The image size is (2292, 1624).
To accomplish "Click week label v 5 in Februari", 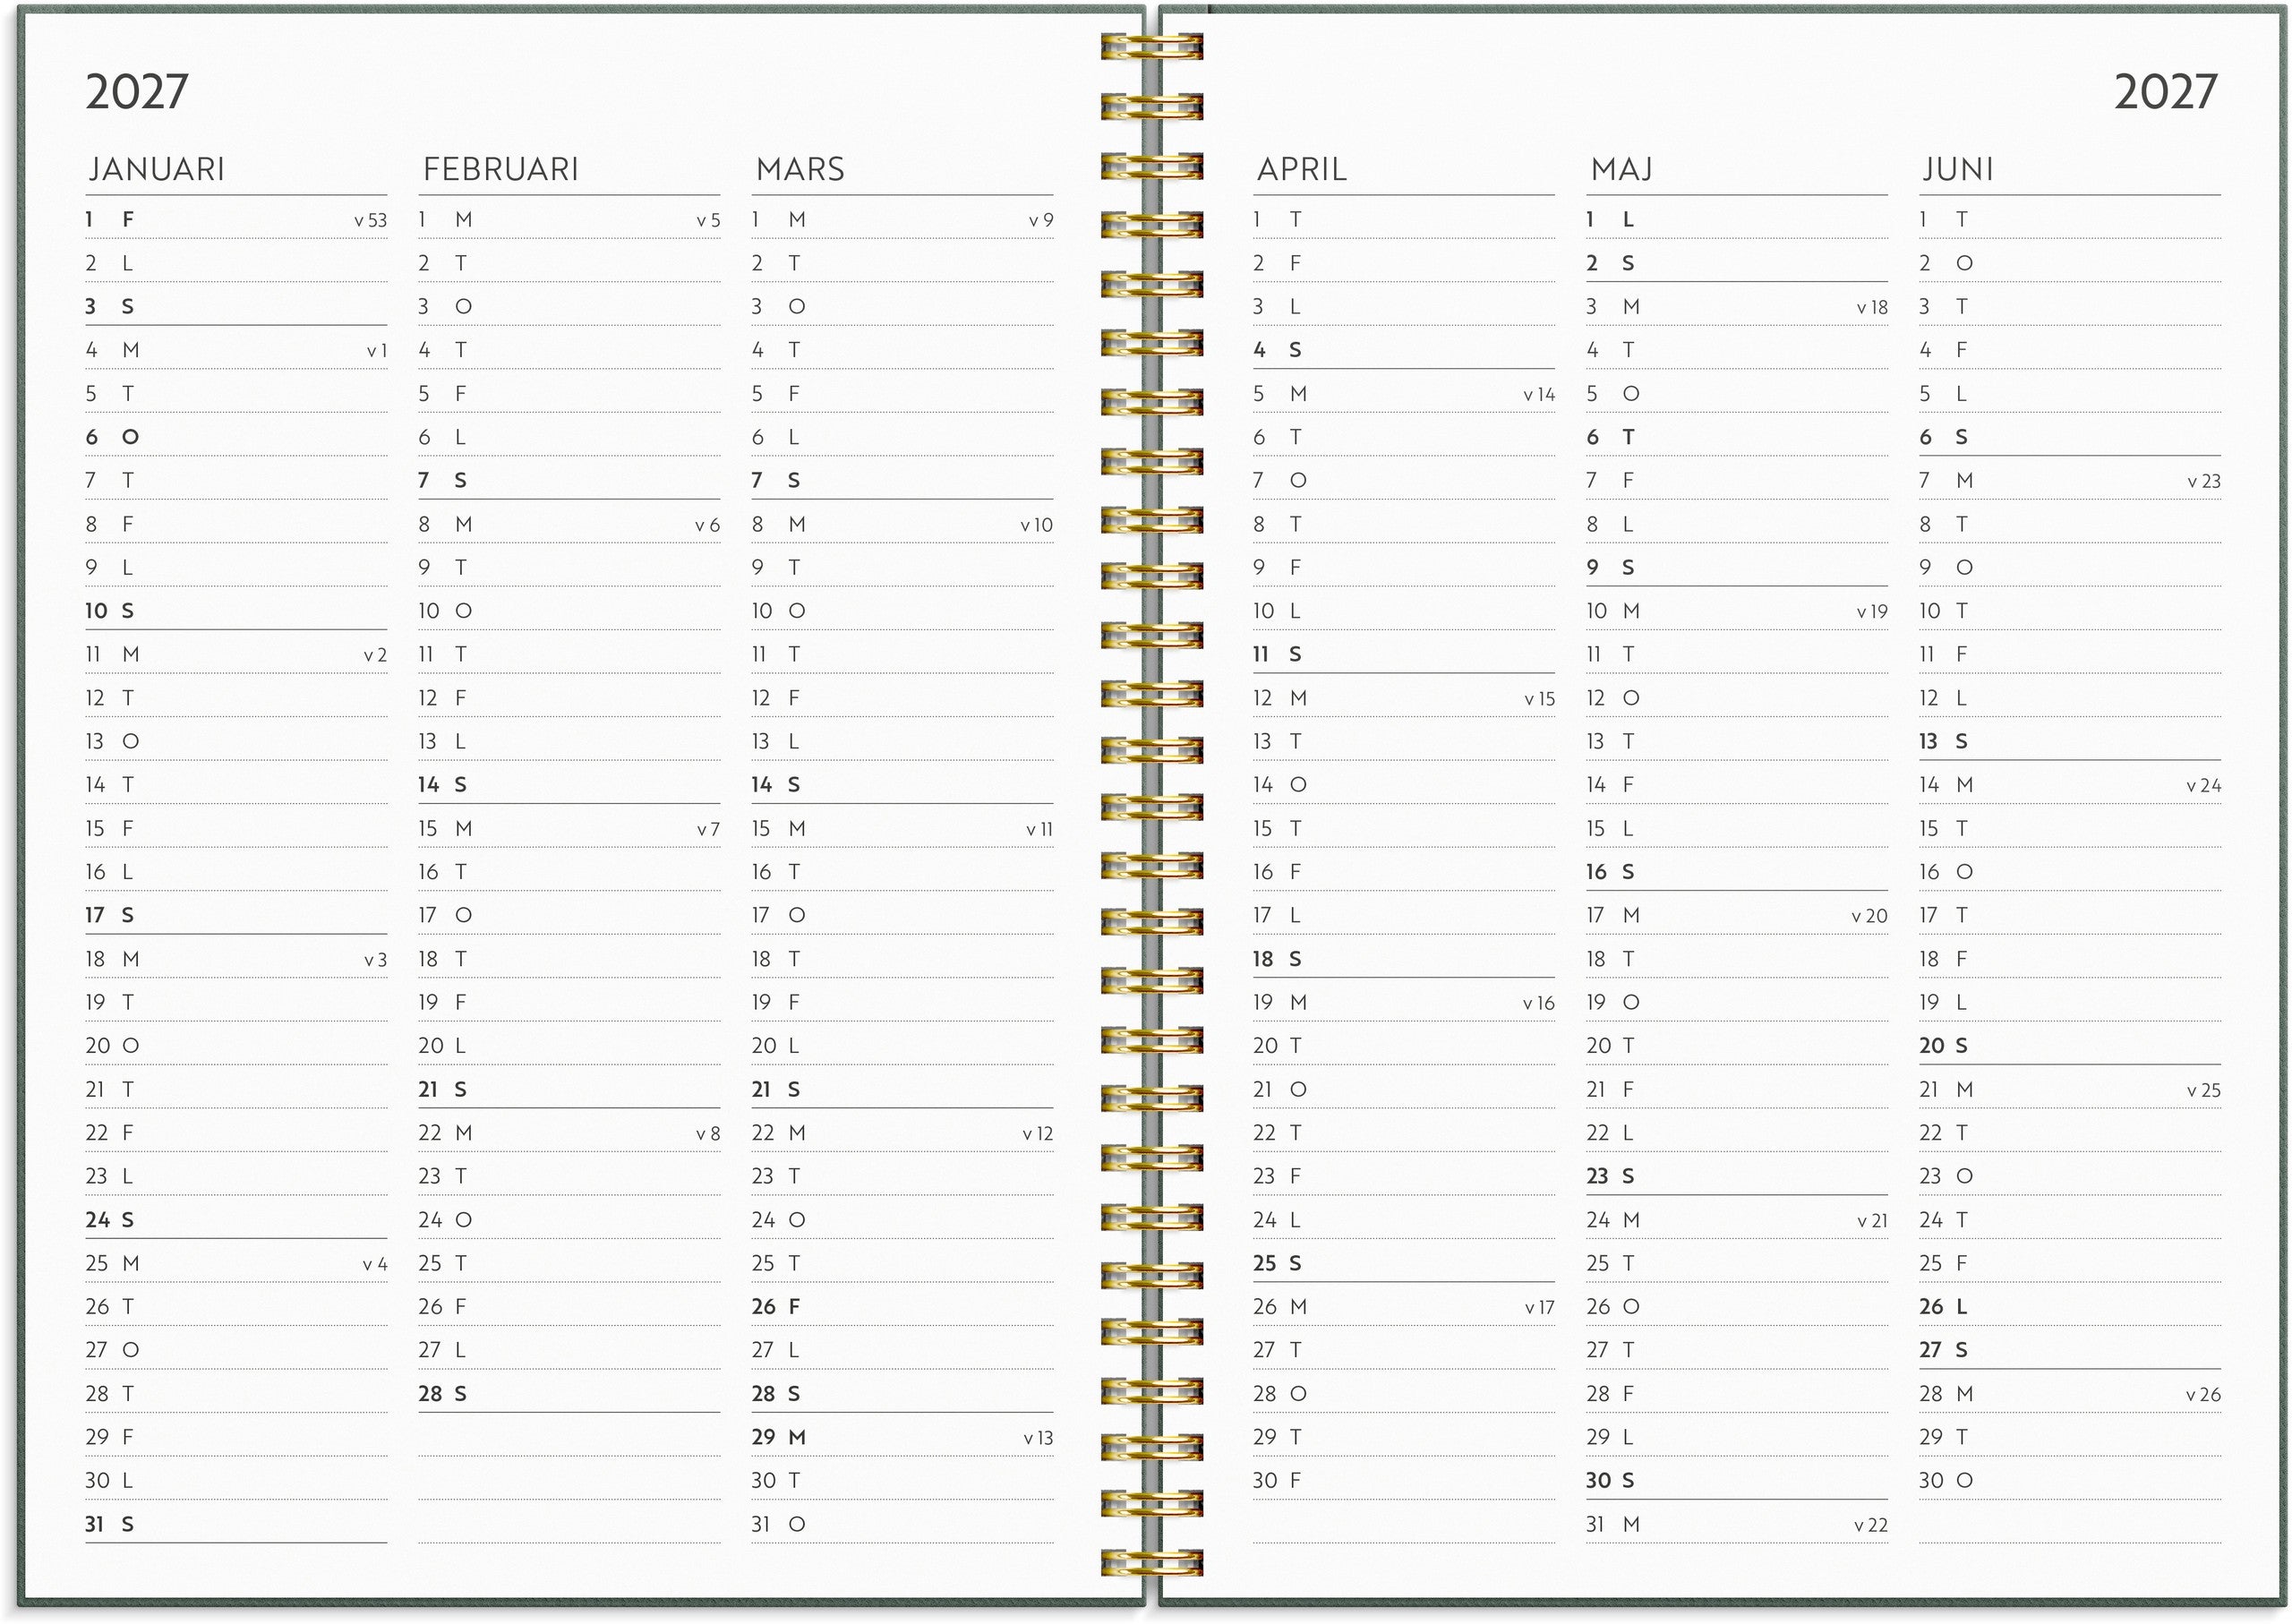I will click(x=708, y=221).
